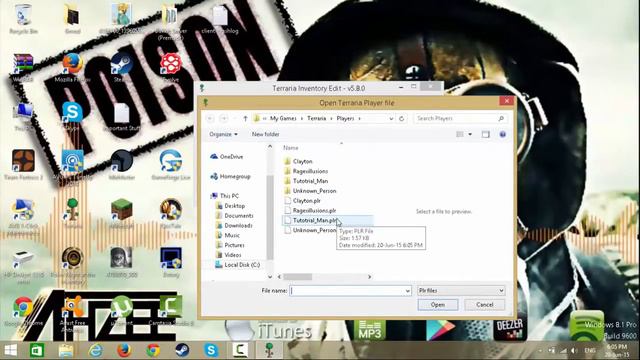Select Documents in the navigation pane
The image size is (640, 360).
pos(234,216)
